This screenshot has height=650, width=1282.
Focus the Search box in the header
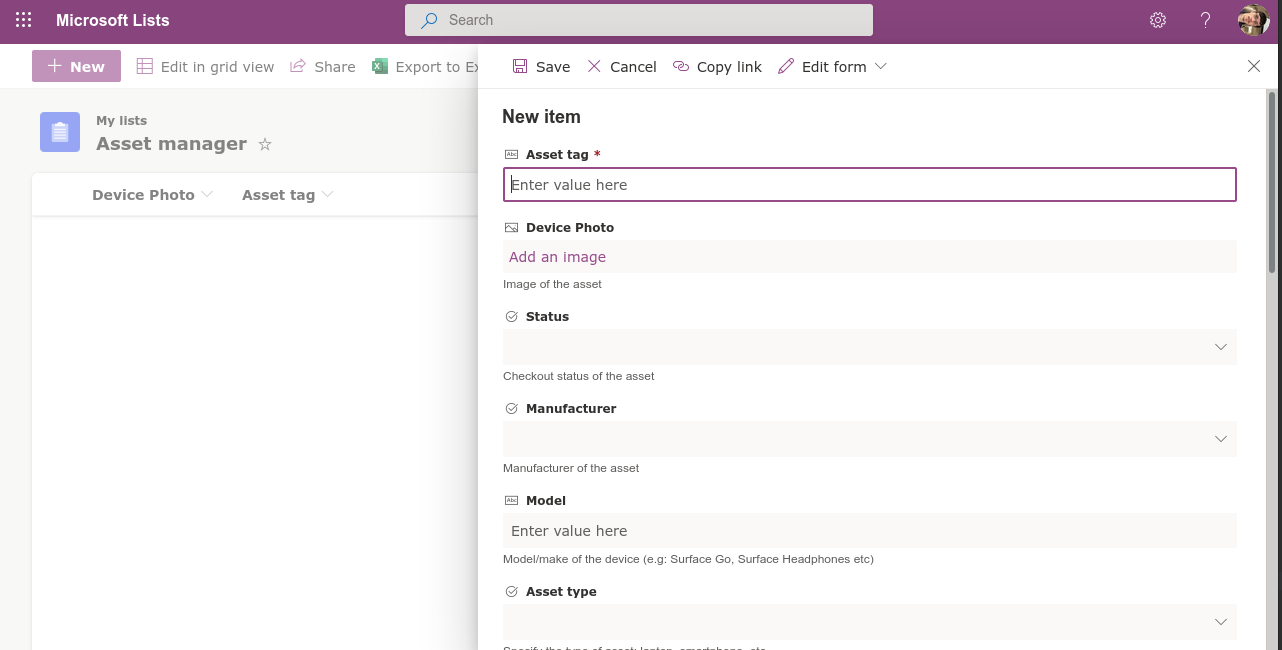pyautogui.click(x=639, y=20)
